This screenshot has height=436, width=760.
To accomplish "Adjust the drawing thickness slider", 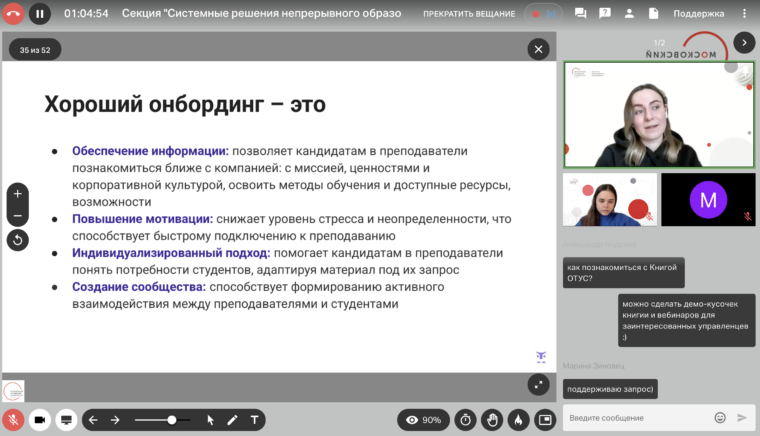I will [172, 420].
